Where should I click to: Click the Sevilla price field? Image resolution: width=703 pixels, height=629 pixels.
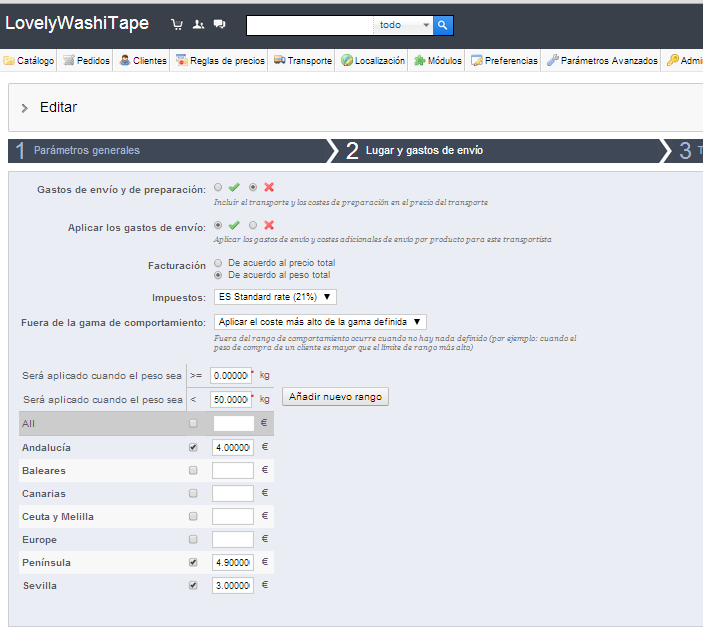[233, 586]
